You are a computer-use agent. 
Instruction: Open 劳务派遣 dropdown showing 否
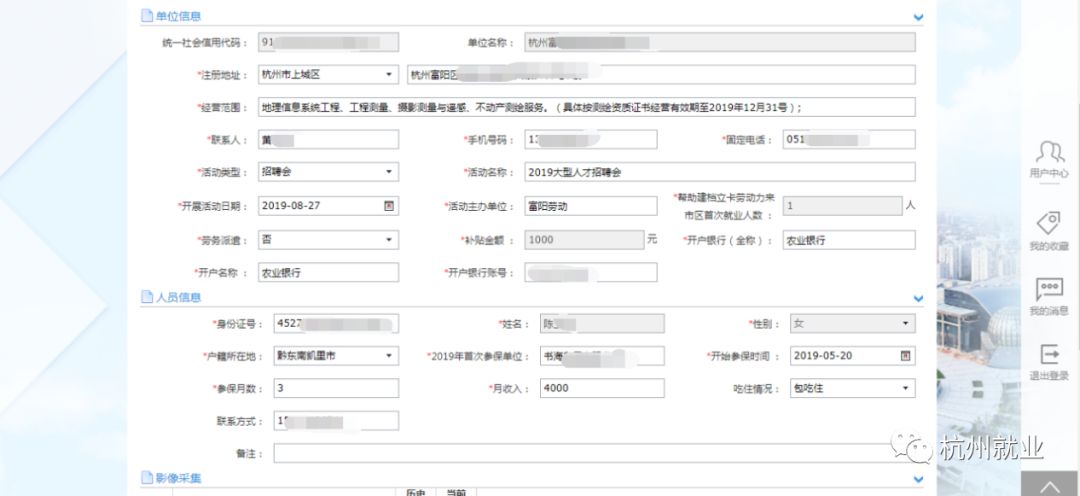(x=328, y=240)
